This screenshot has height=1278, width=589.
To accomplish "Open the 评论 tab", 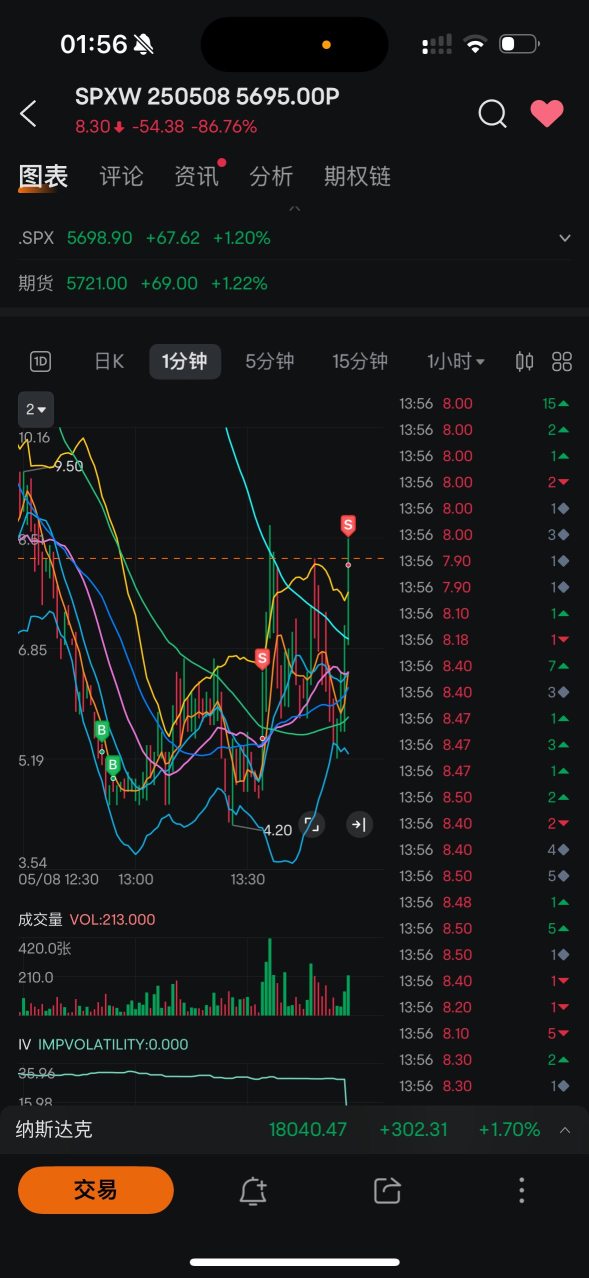I will pos(122,177).
